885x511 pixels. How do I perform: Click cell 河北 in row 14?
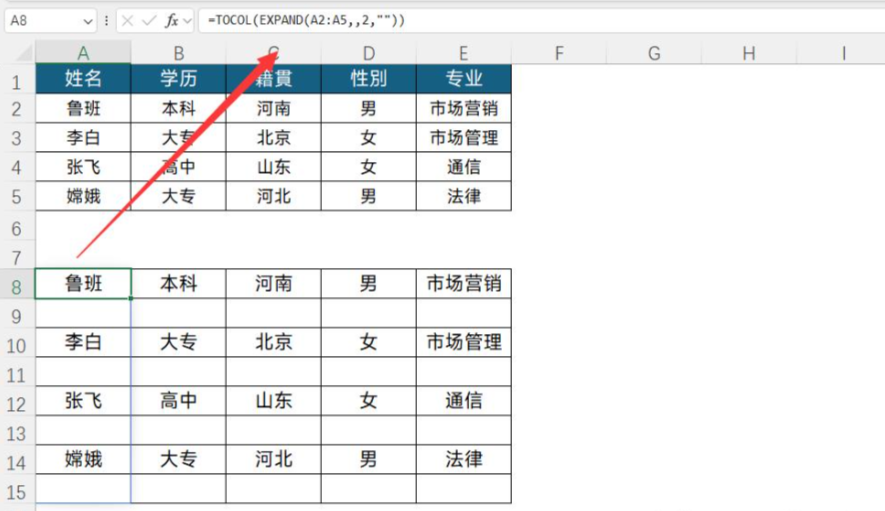click(x=273, y=460)
